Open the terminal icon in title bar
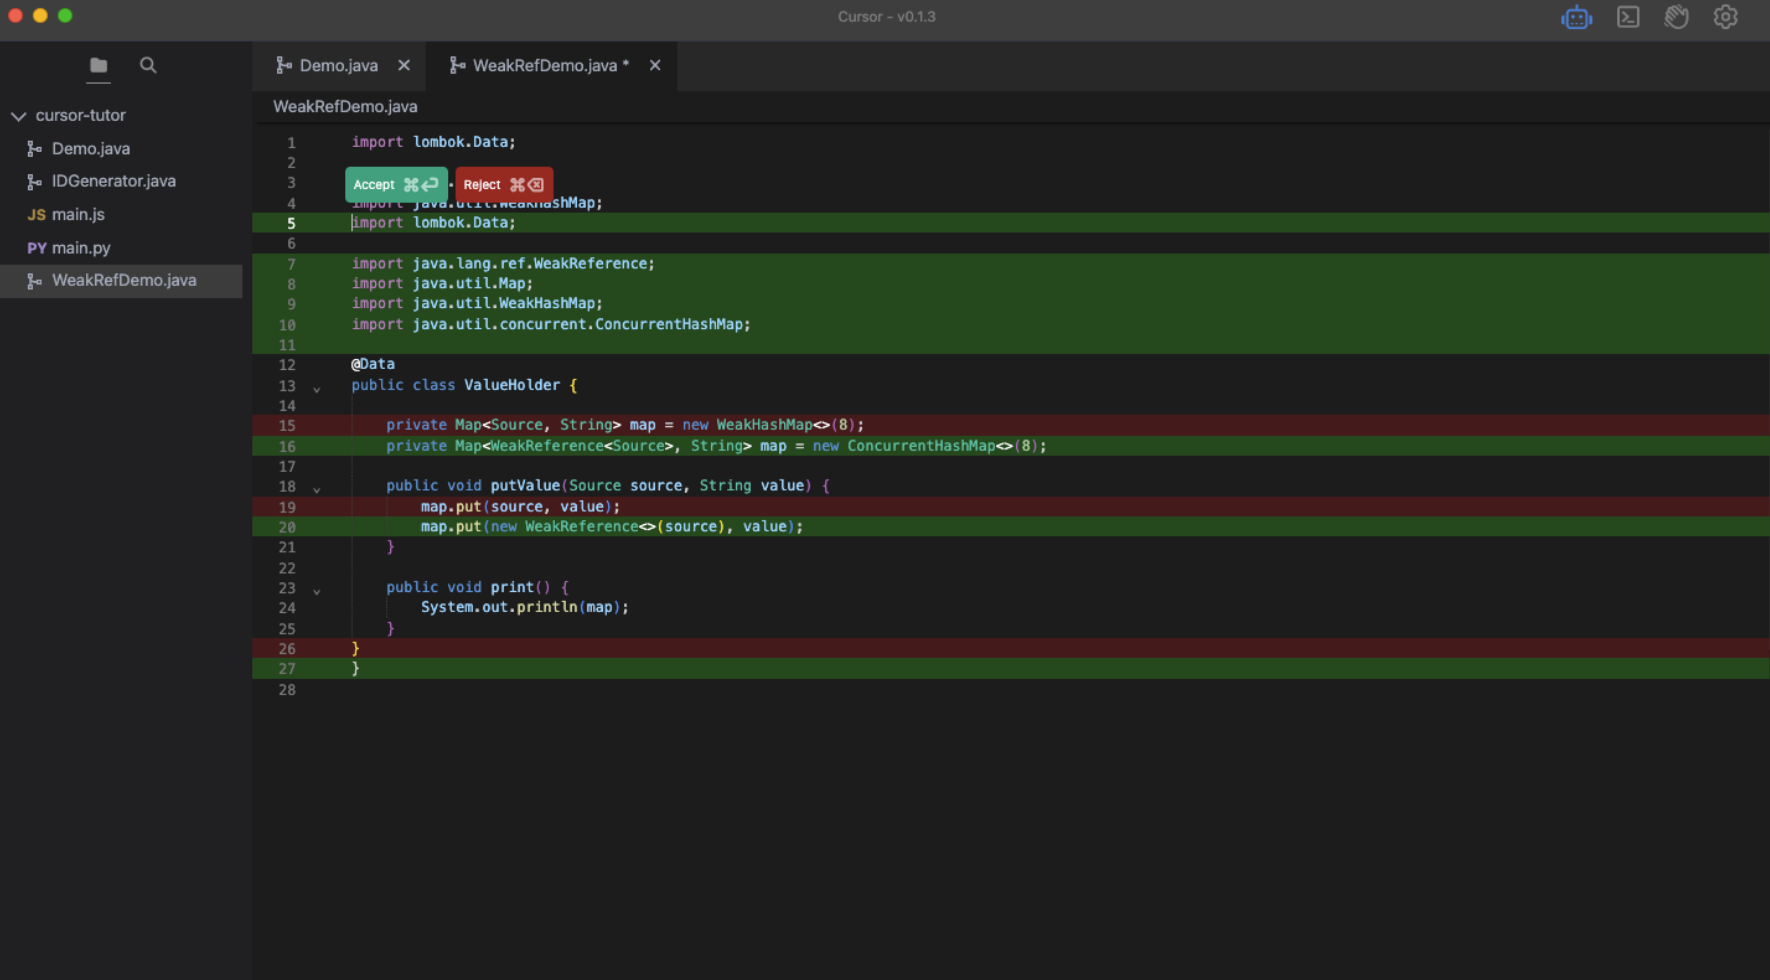Viewport: 1770px width, 980px height. click(x=1628, y=17)
